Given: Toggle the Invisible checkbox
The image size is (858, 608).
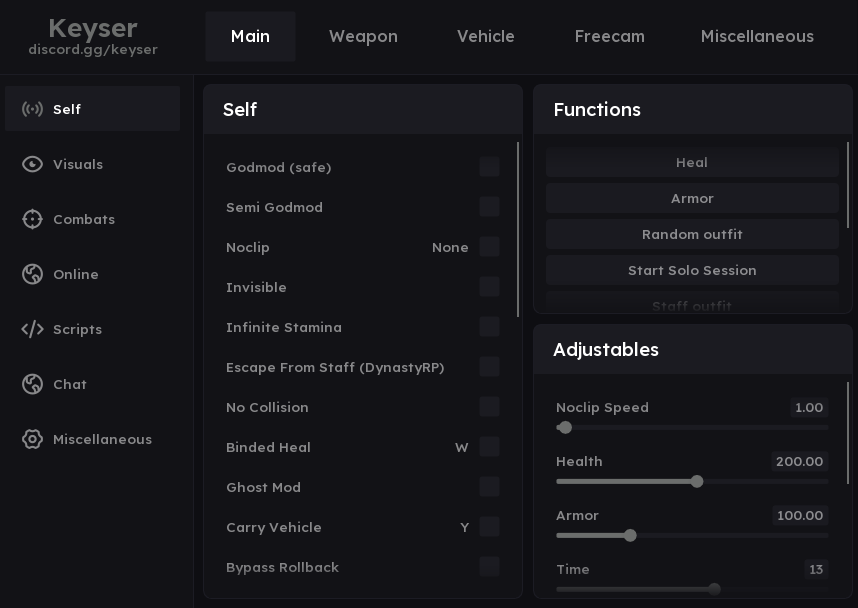Looking at the screenshot, I should point(489,287).
